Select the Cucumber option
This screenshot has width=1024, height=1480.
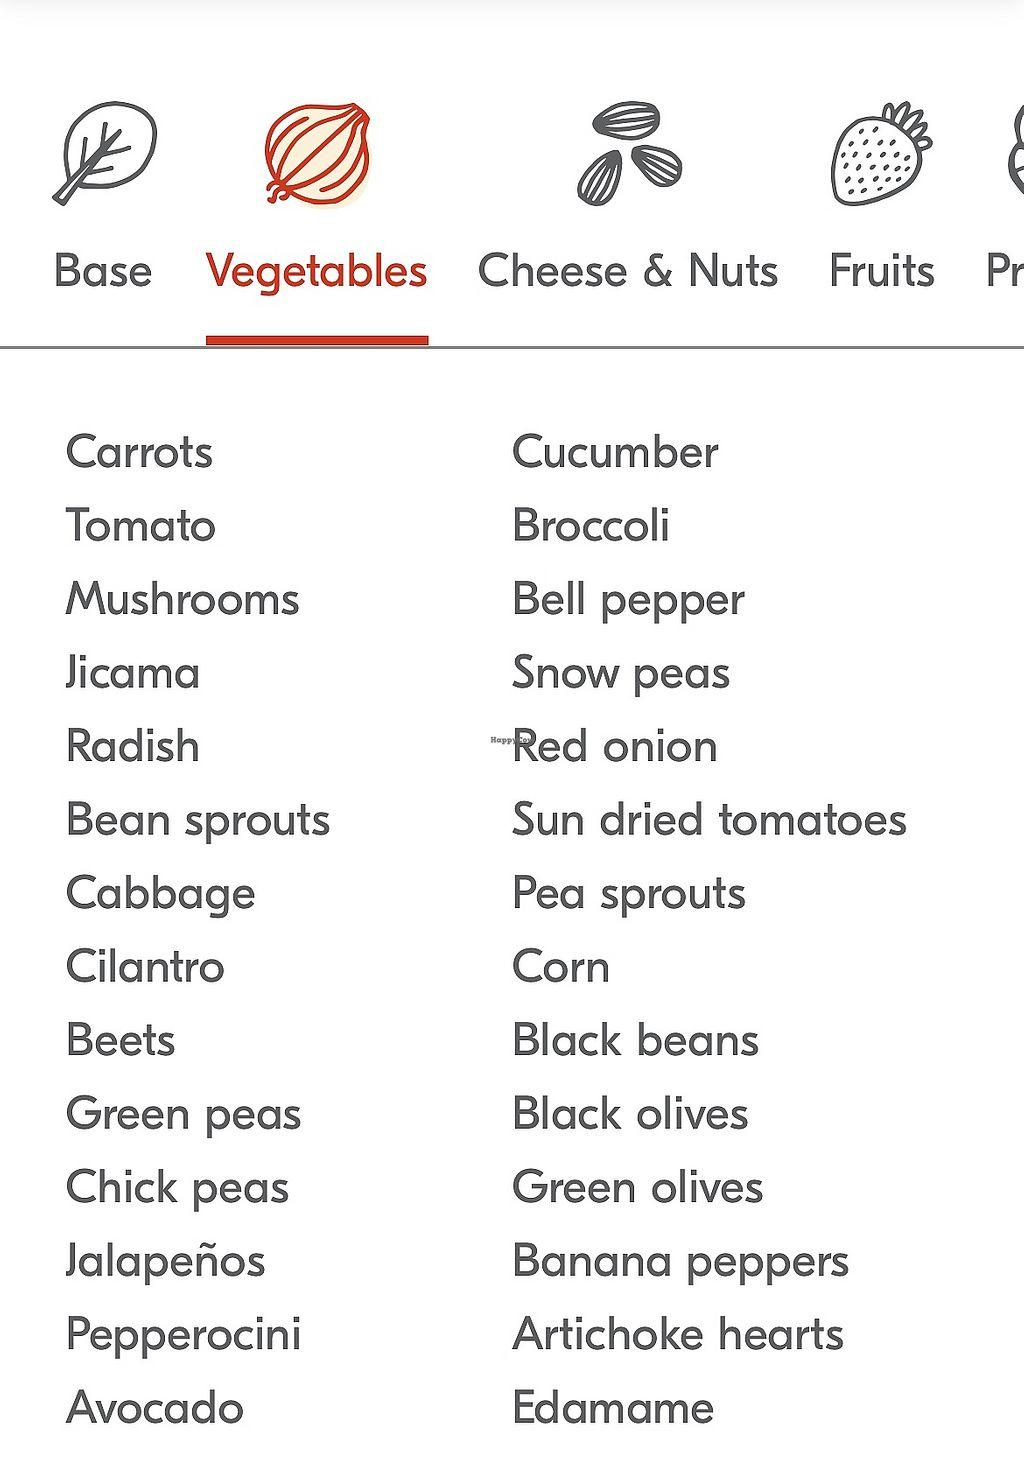tap(615, 452)
